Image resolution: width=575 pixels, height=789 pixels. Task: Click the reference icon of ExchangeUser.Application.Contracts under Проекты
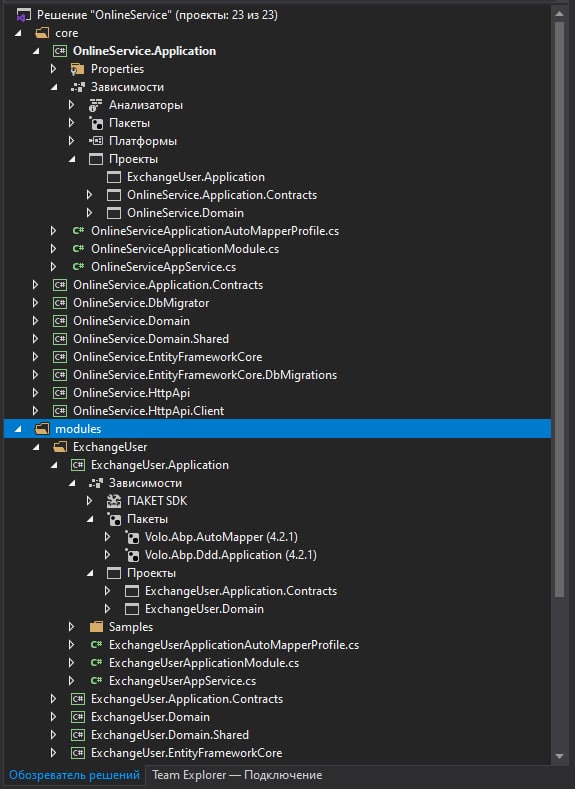click(x=132, y=591)
